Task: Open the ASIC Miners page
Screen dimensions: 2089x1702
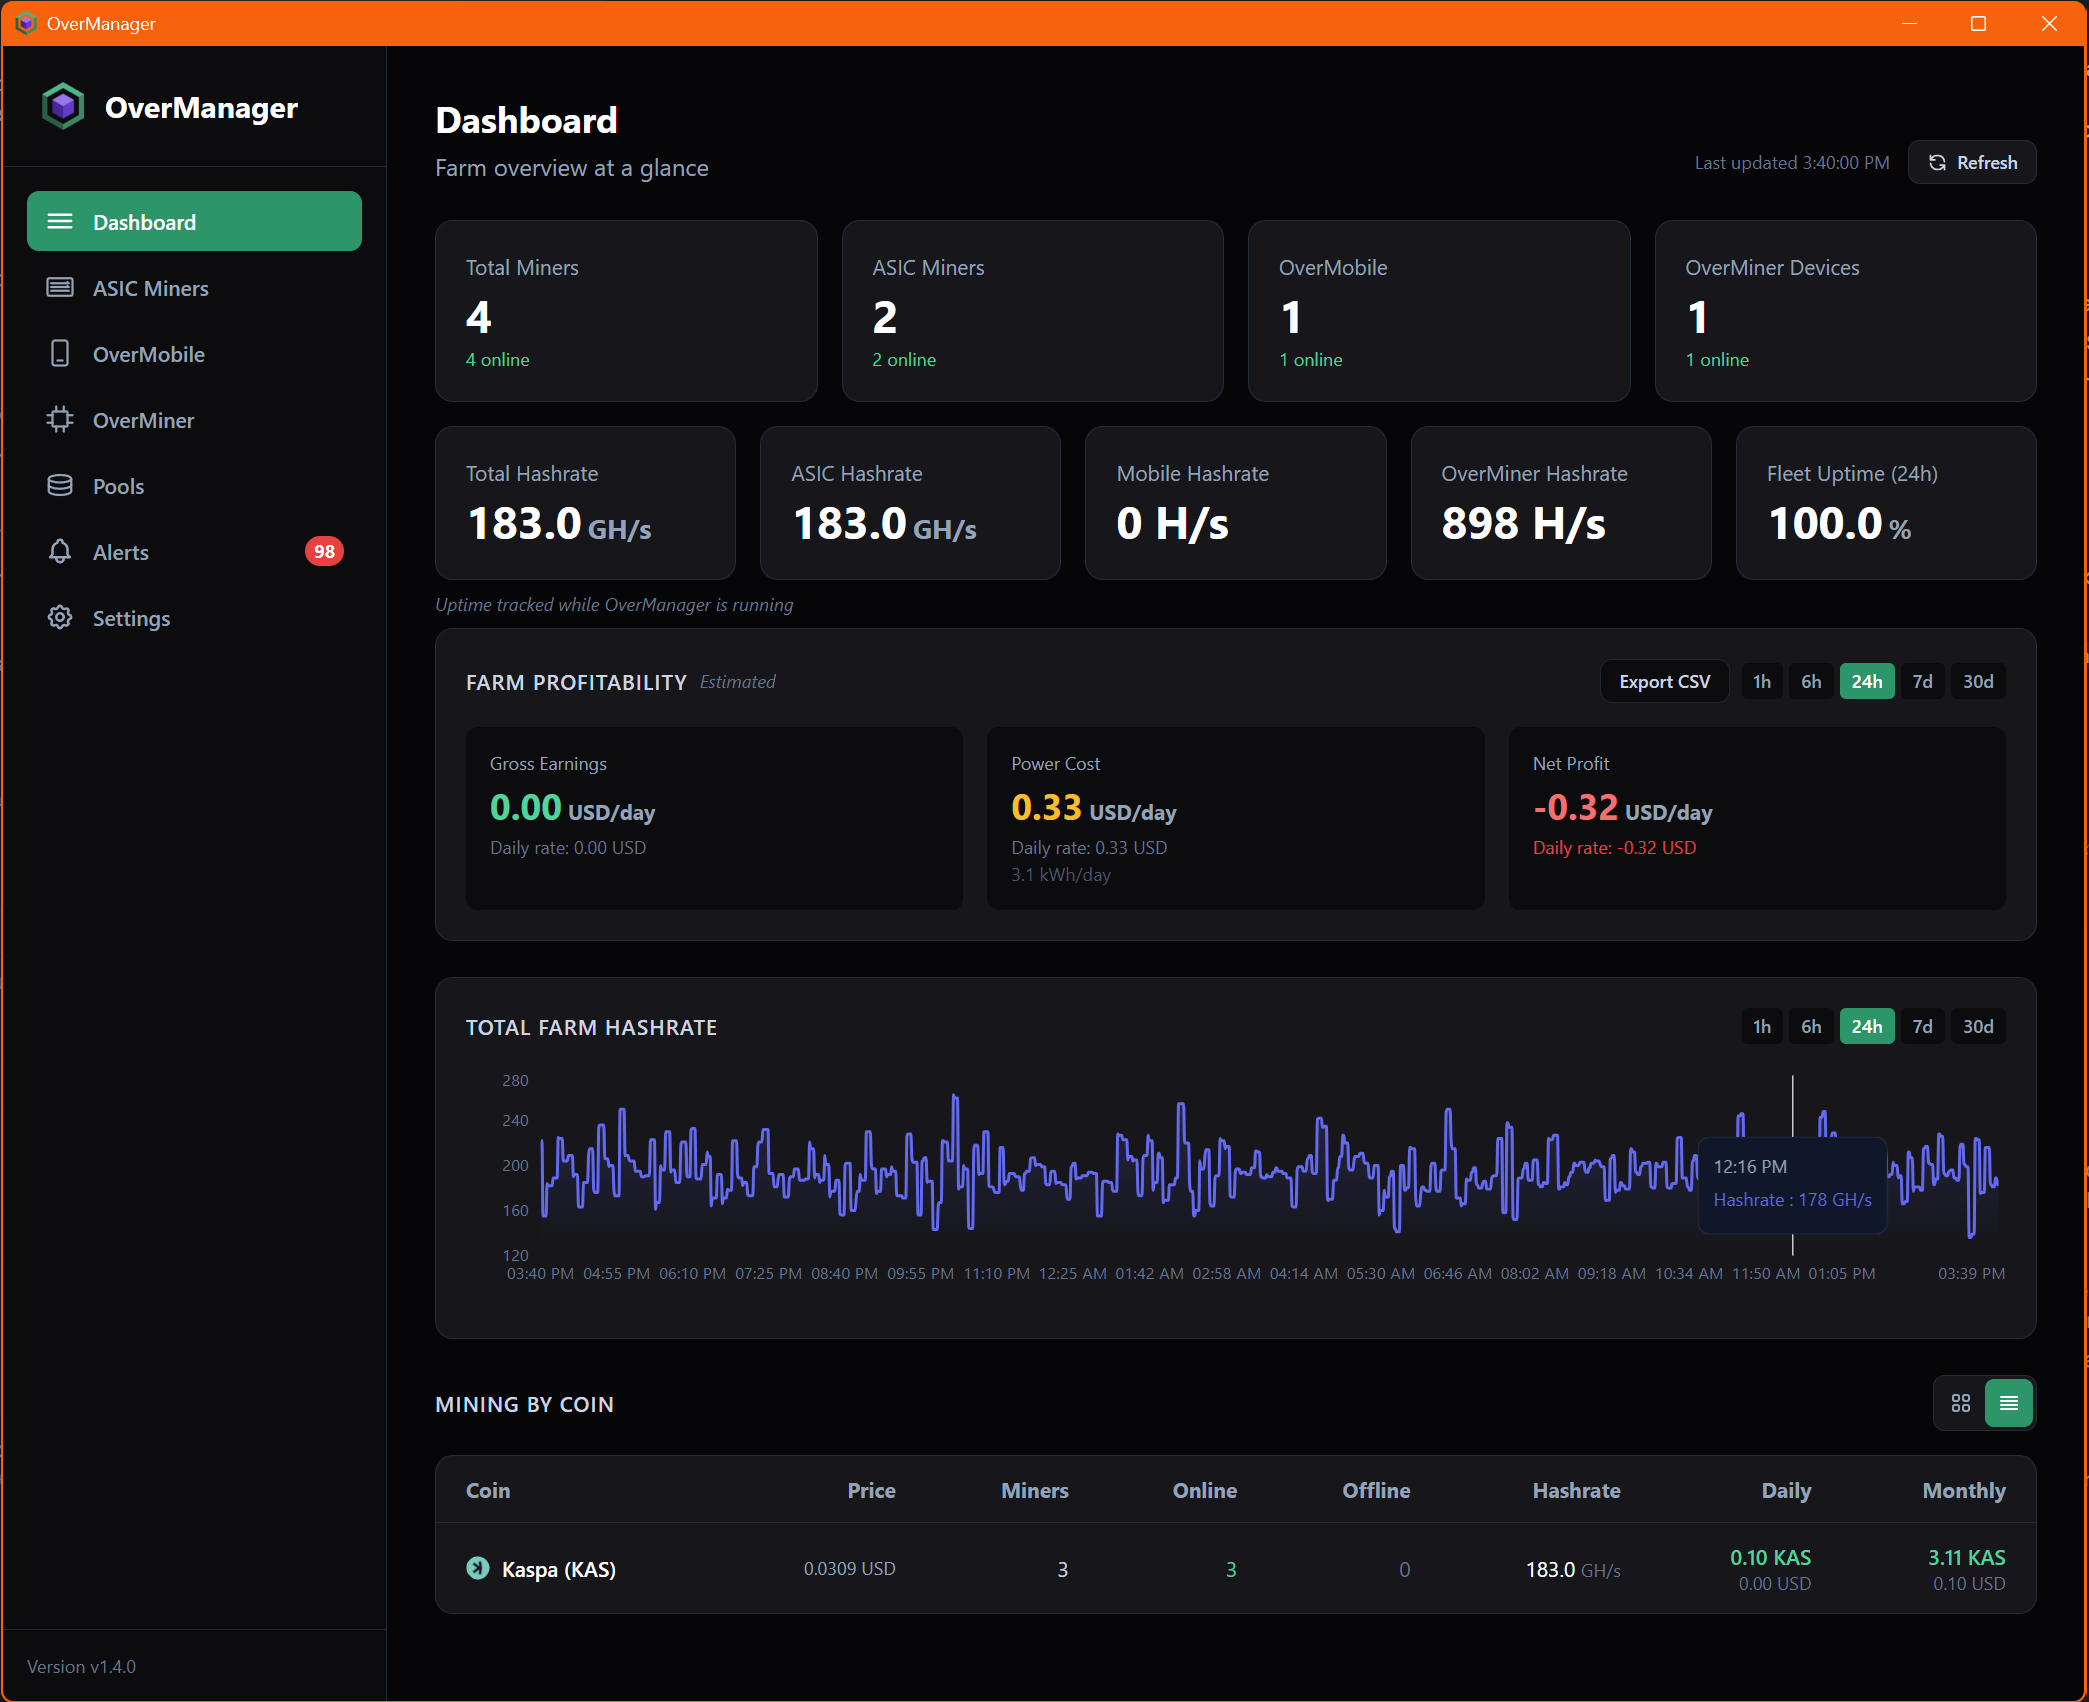Action: click(x=194, y=288)
